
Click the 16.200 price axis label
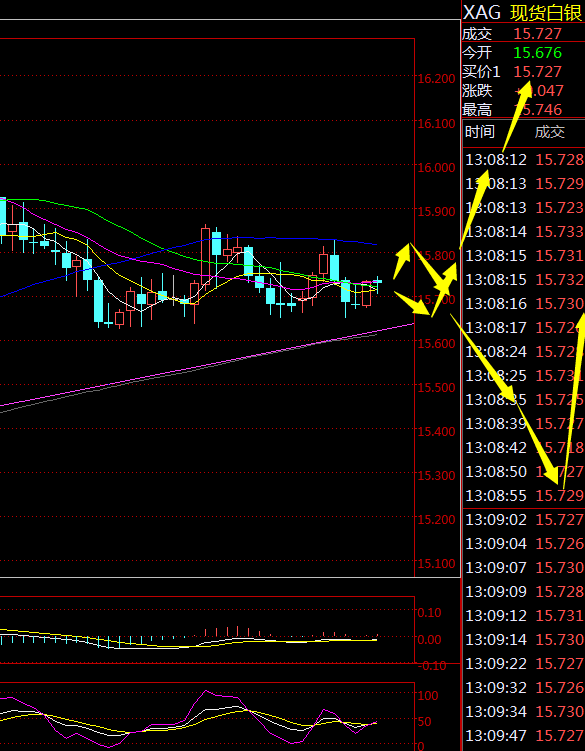(x=436, y=79)
